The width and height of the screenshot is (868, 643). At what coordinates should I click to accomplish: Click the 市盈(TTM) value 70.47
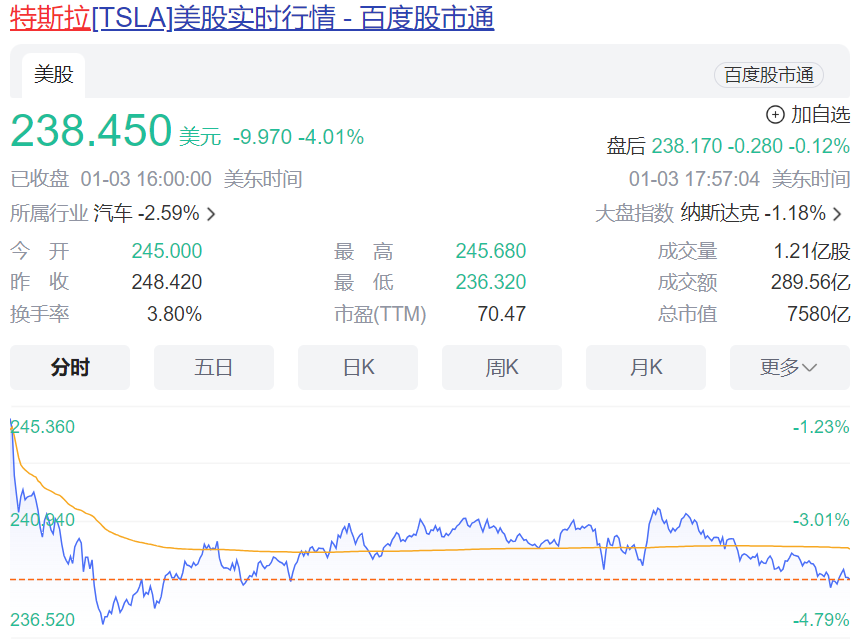501,314
